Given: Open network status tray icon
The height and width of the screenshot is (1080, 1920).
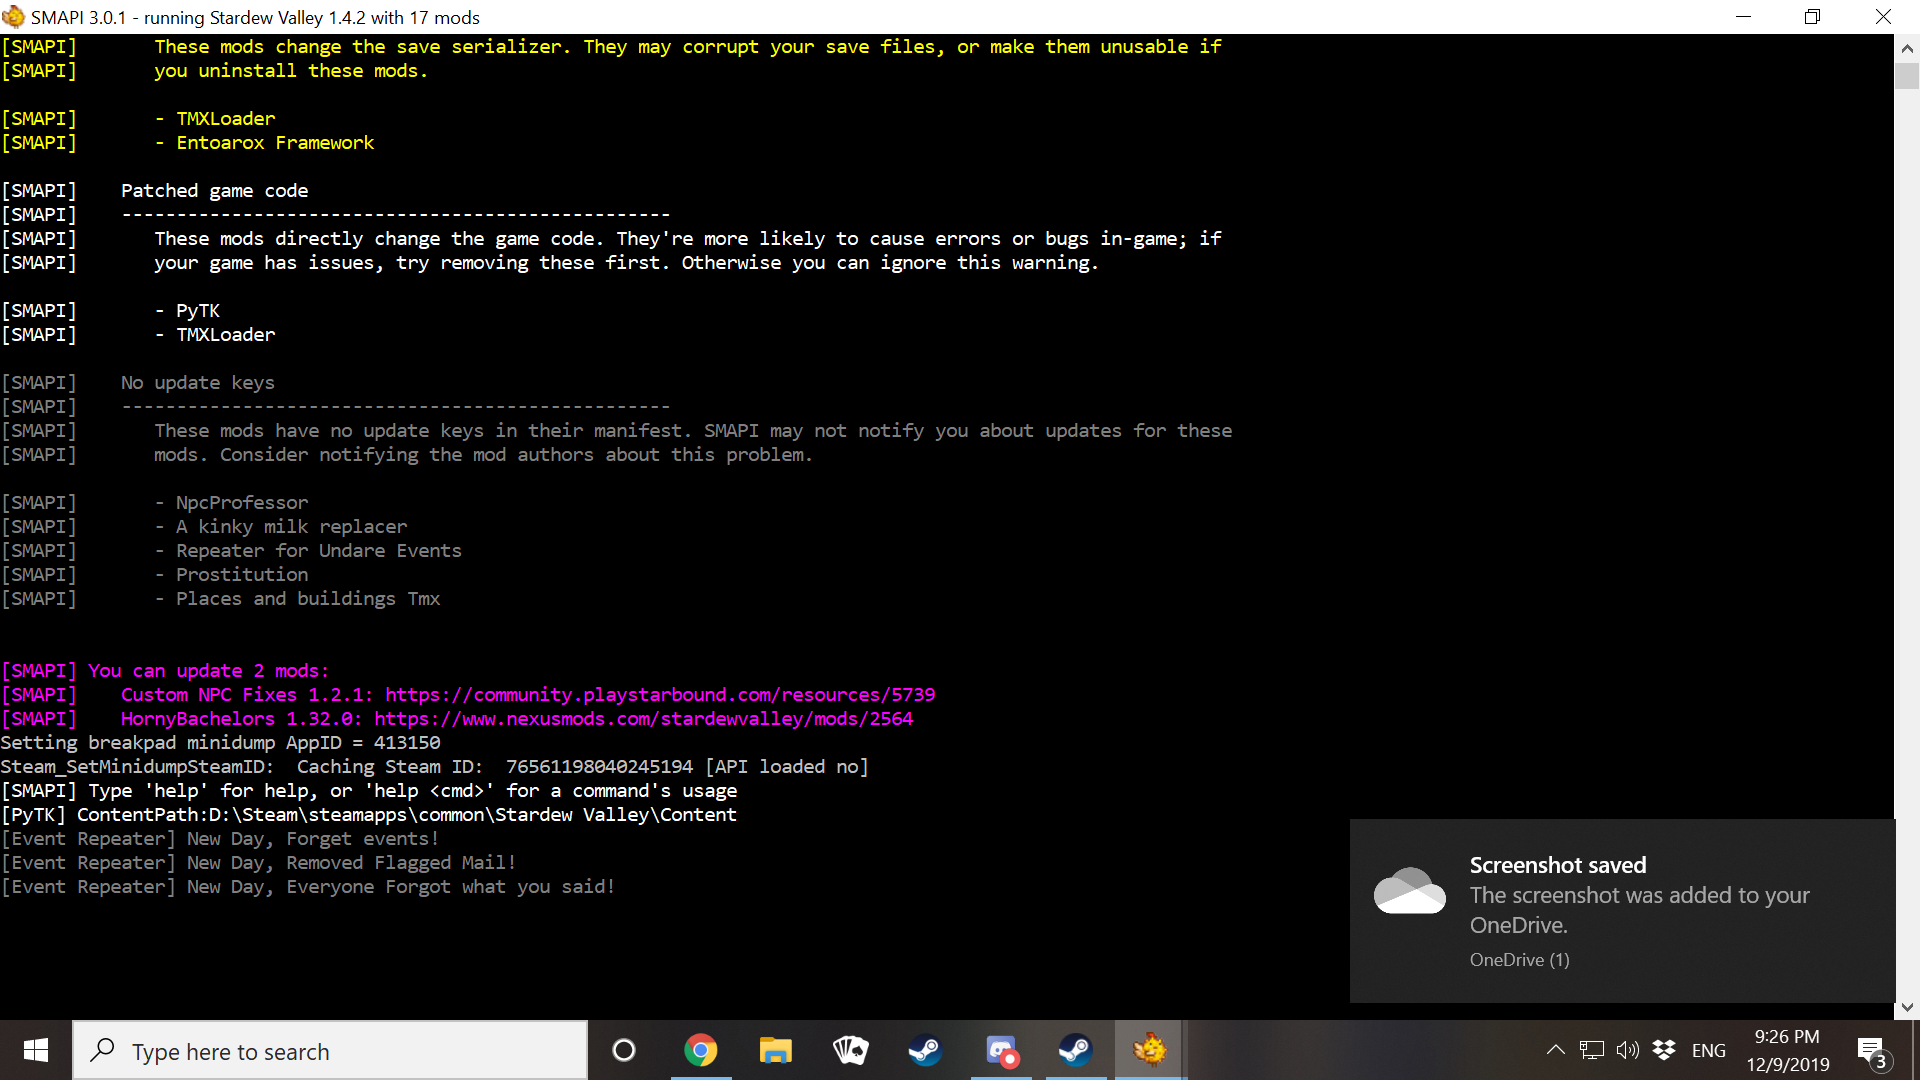Looking at the screenshot, I should point(1592,1050).
